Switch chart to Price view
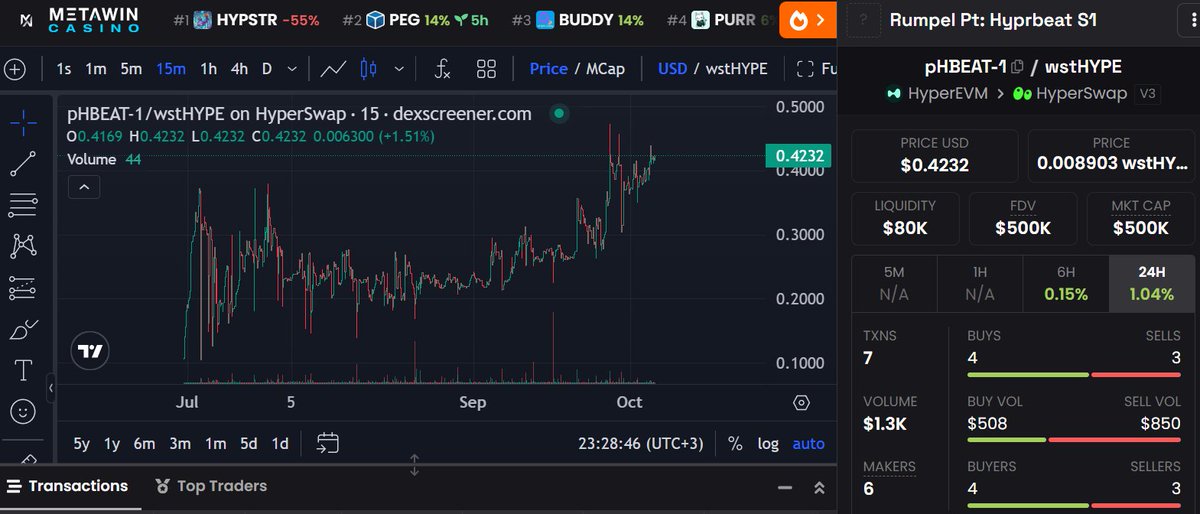This screenshot has height=514, width=1200. pyautogui.click(x=548, y=69)
